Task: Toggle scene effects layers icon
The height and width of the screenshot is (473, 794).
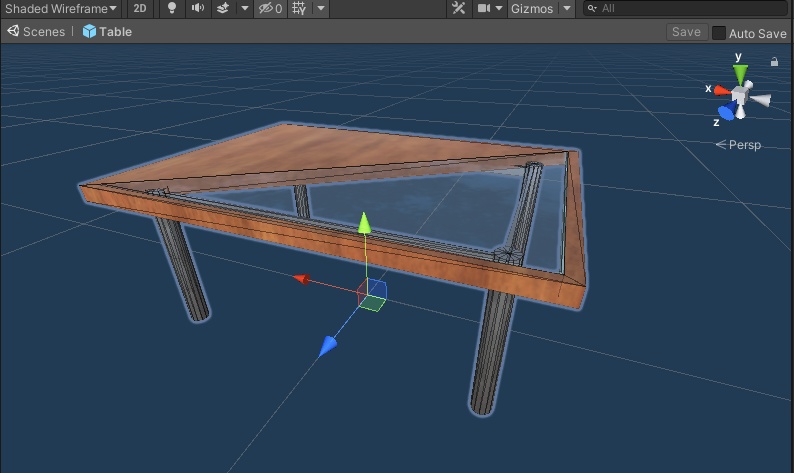Action: tap(223, 8)
